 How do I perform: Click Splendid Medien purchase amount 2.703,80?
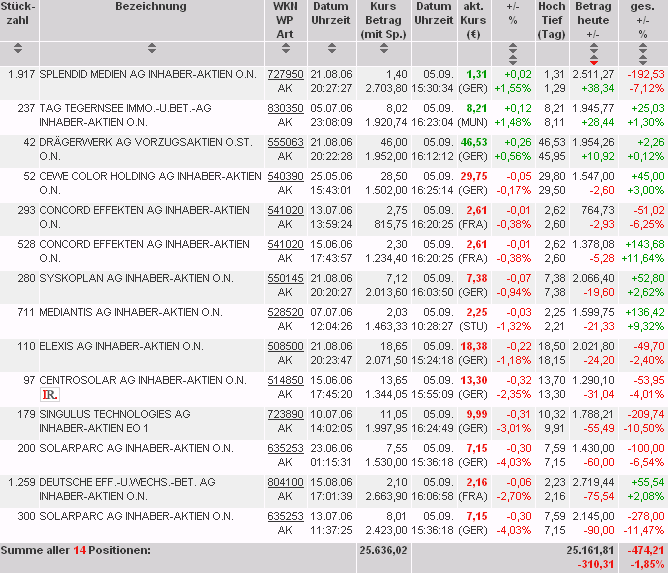(x=386, y=88)
